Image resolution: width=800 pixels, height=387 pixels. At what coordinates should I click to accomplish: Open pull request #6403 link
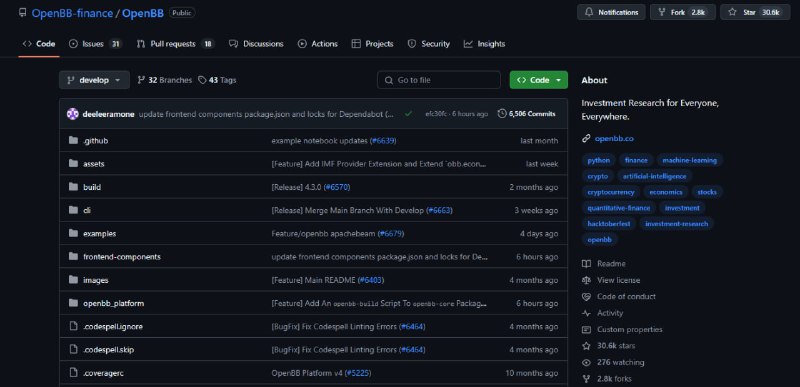(x=371, y=280)
